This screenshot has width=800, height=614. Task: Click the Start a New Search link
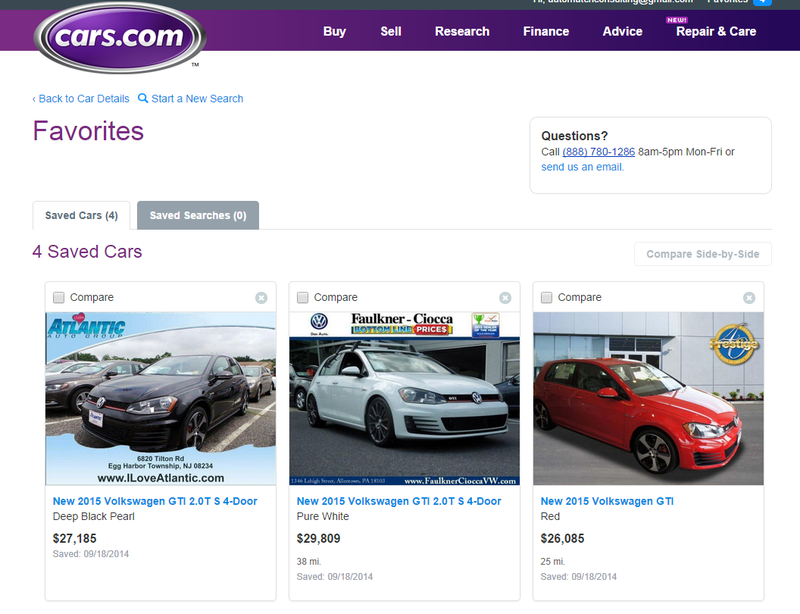(197, 99)
